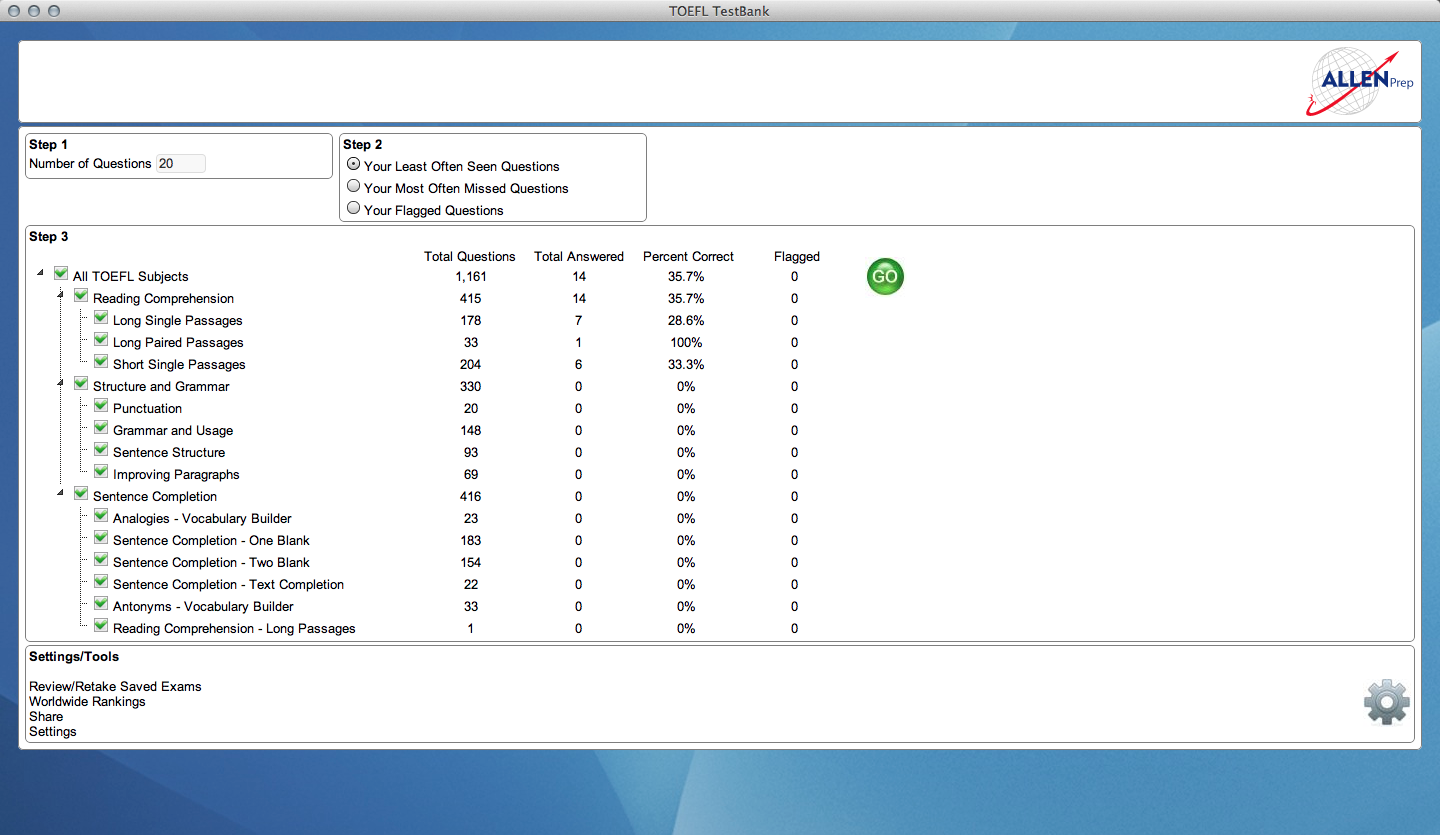Select the Improving Paragraphs row label
The height and width of the screenshot is (835, 1440).
[176, 474]
